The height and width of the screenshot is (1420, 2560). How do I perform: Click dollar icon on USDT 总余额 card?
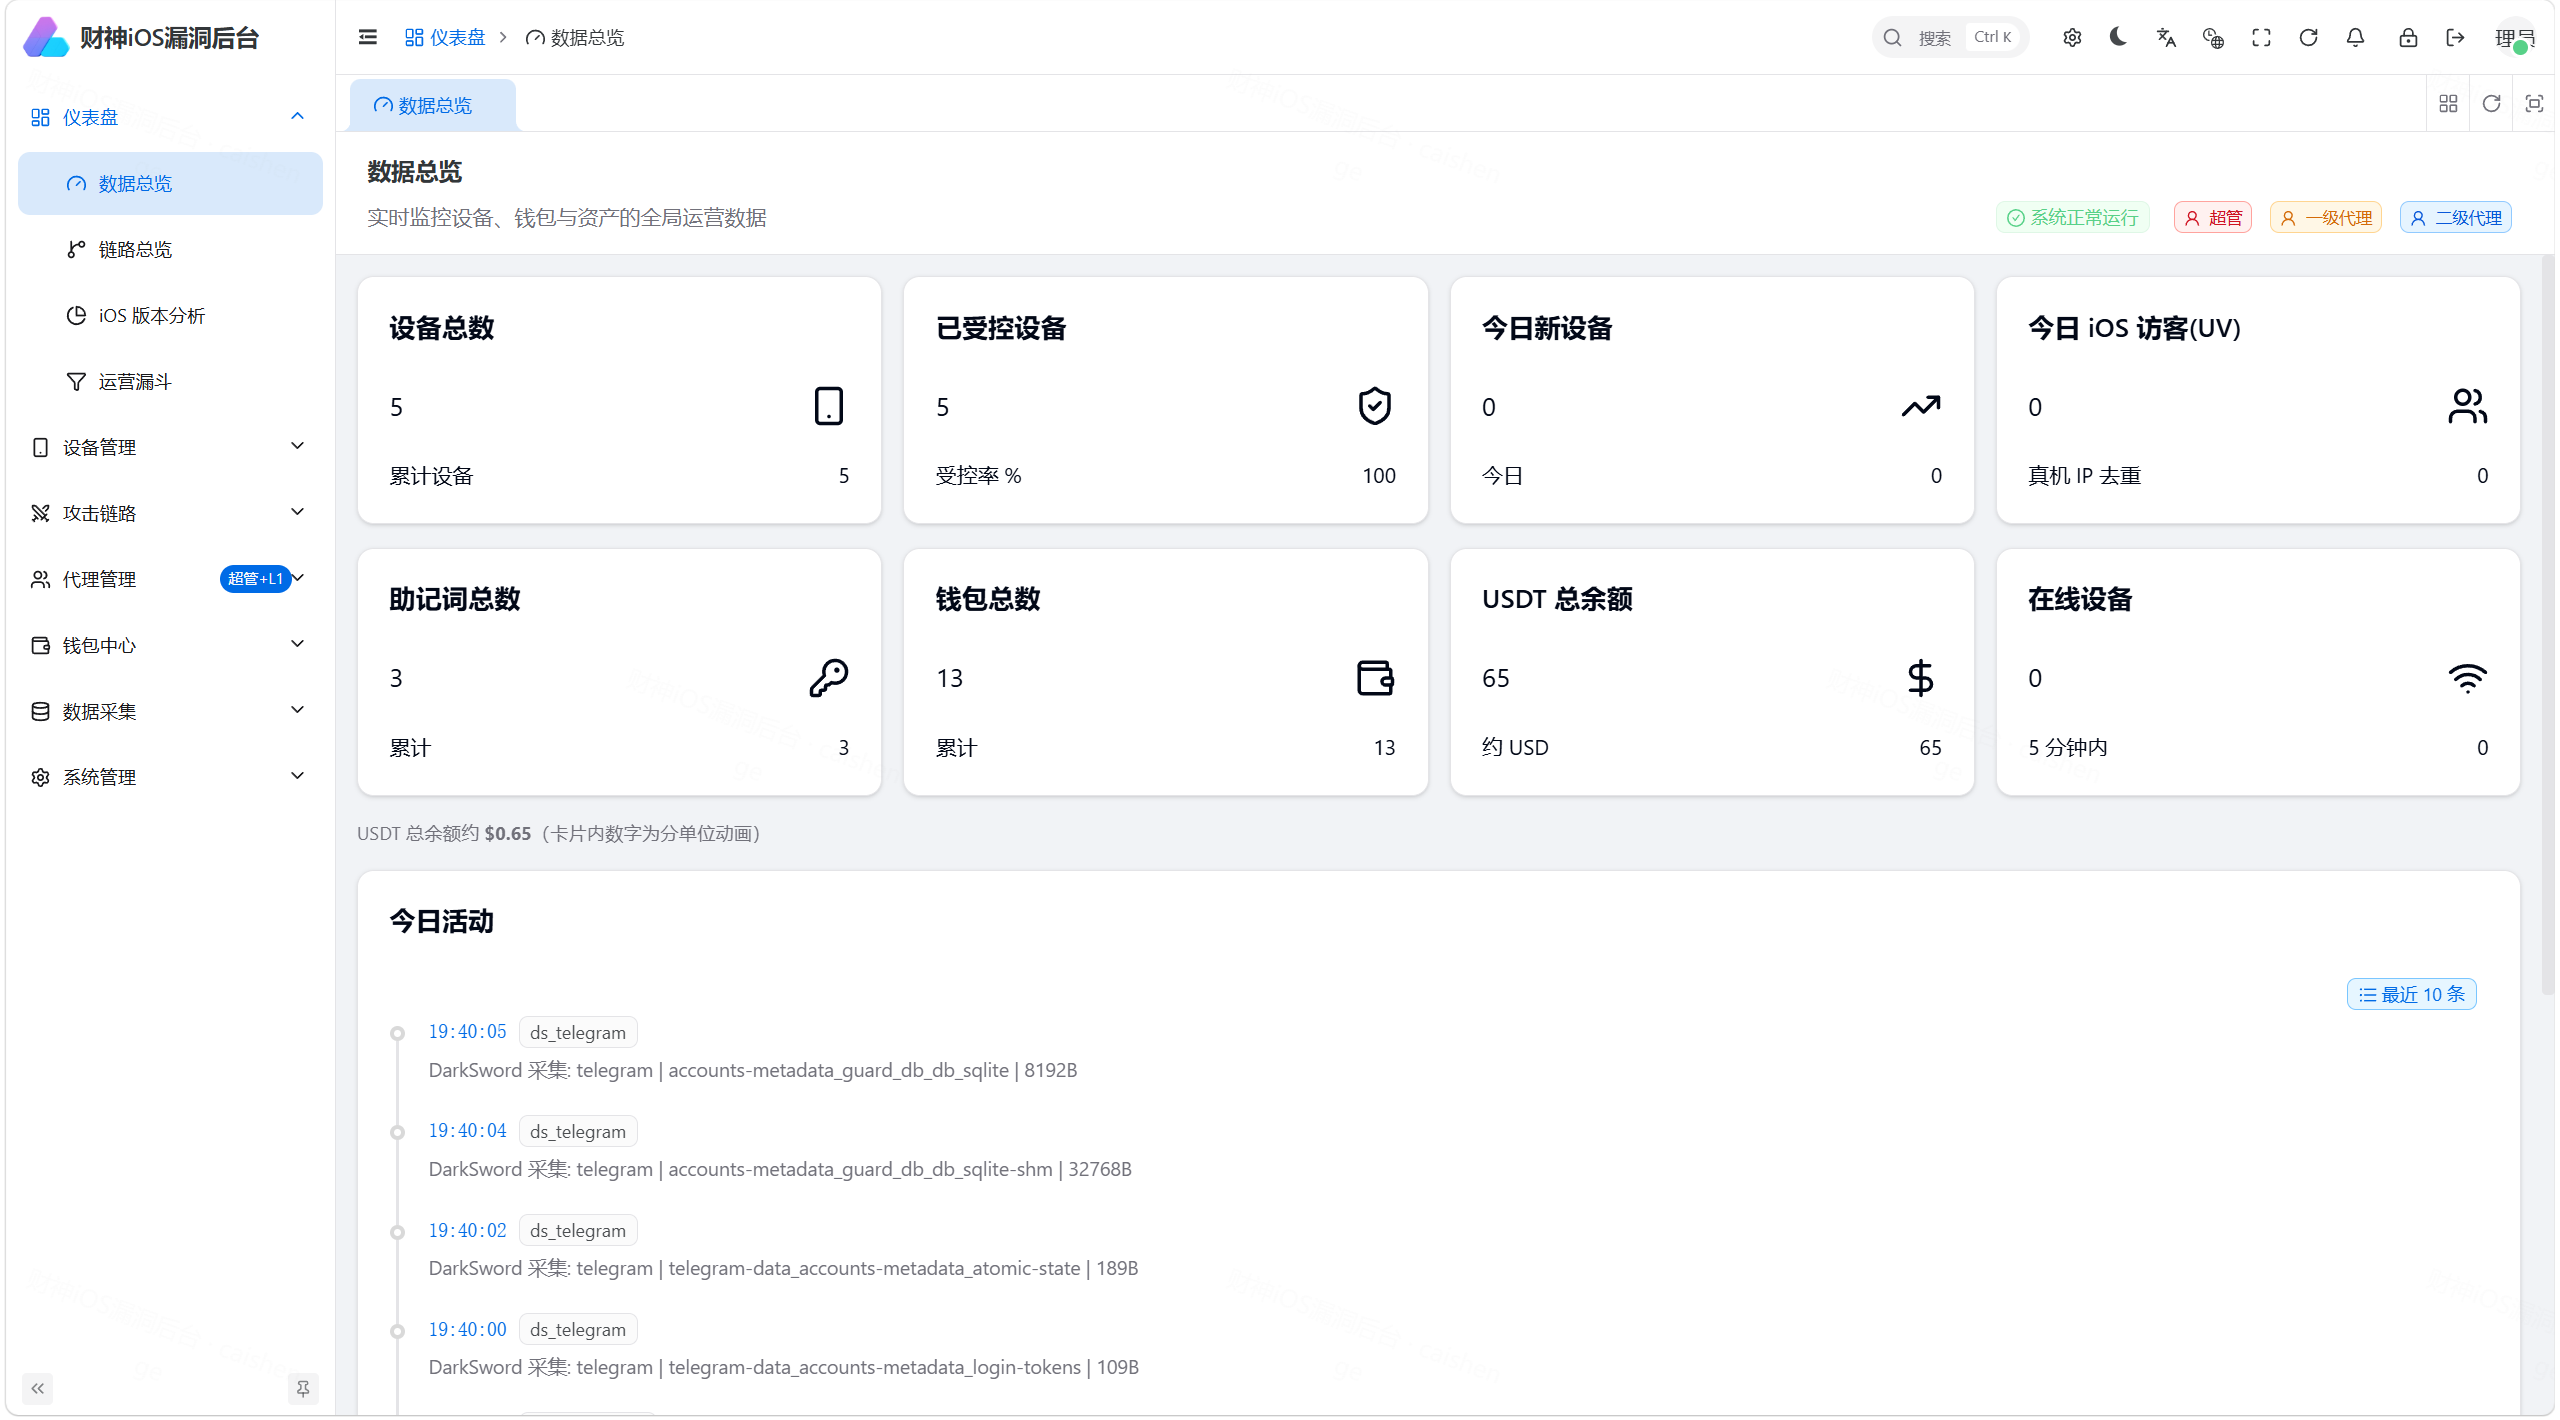click(1920, 677)
